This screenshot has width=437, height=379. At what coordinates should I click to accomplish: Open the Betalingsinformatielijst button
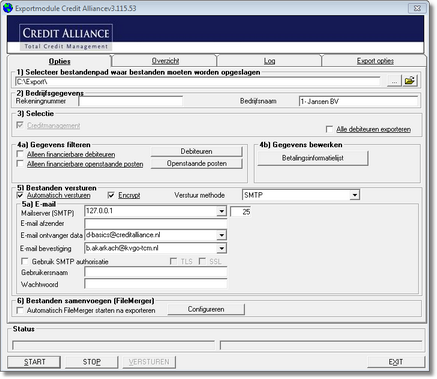(313, 158)
